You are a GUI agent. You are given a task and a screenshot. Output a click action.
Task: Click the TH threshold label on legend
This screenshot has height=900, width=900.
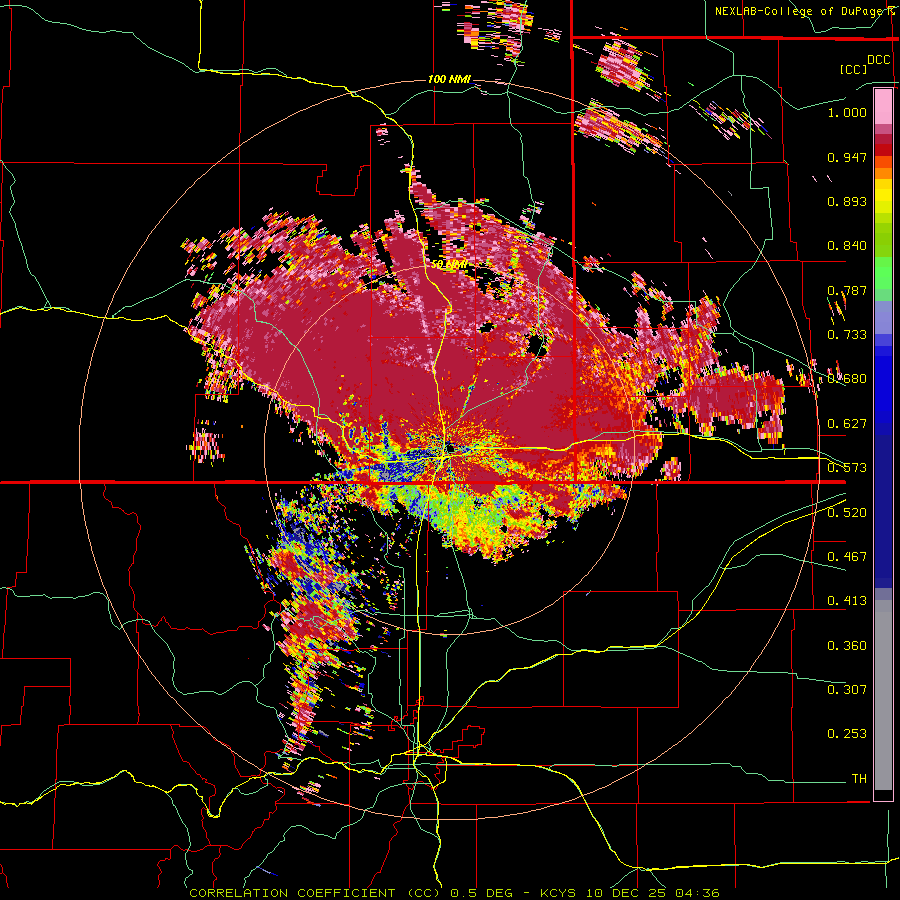point(859,779)
